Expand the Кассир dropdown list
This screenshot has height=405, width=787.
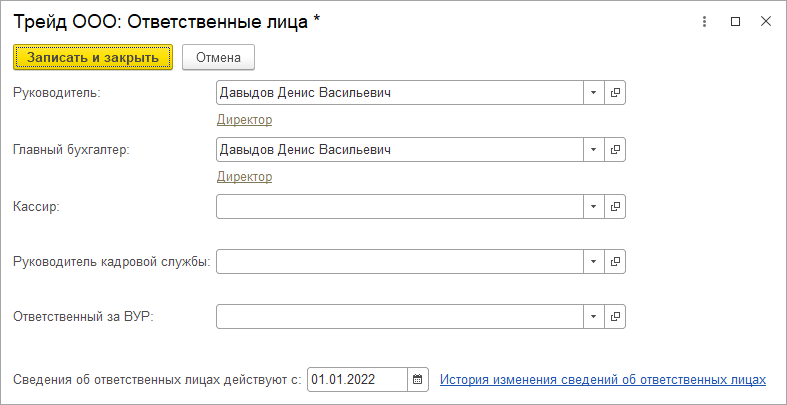[x=594, y=206]
